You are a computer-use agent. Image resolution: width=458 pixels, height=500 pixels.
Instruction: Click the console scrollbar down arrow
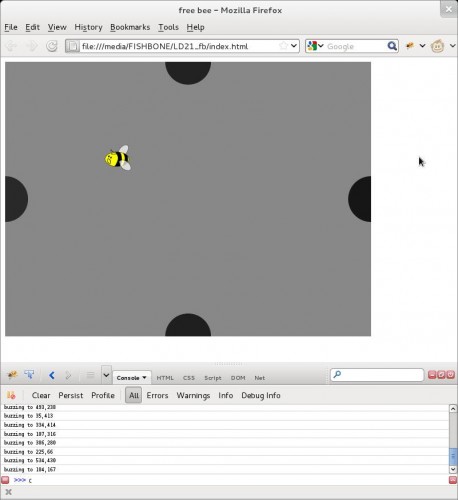(x=453, y=469)
